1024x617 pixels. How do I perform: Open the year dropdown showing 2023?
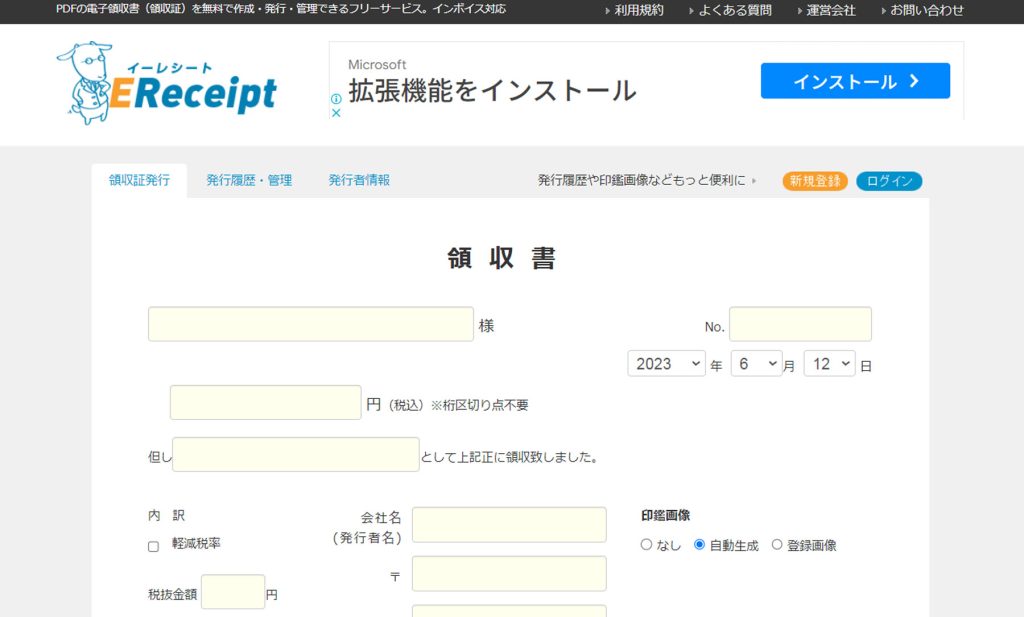(x=666, y=364)
